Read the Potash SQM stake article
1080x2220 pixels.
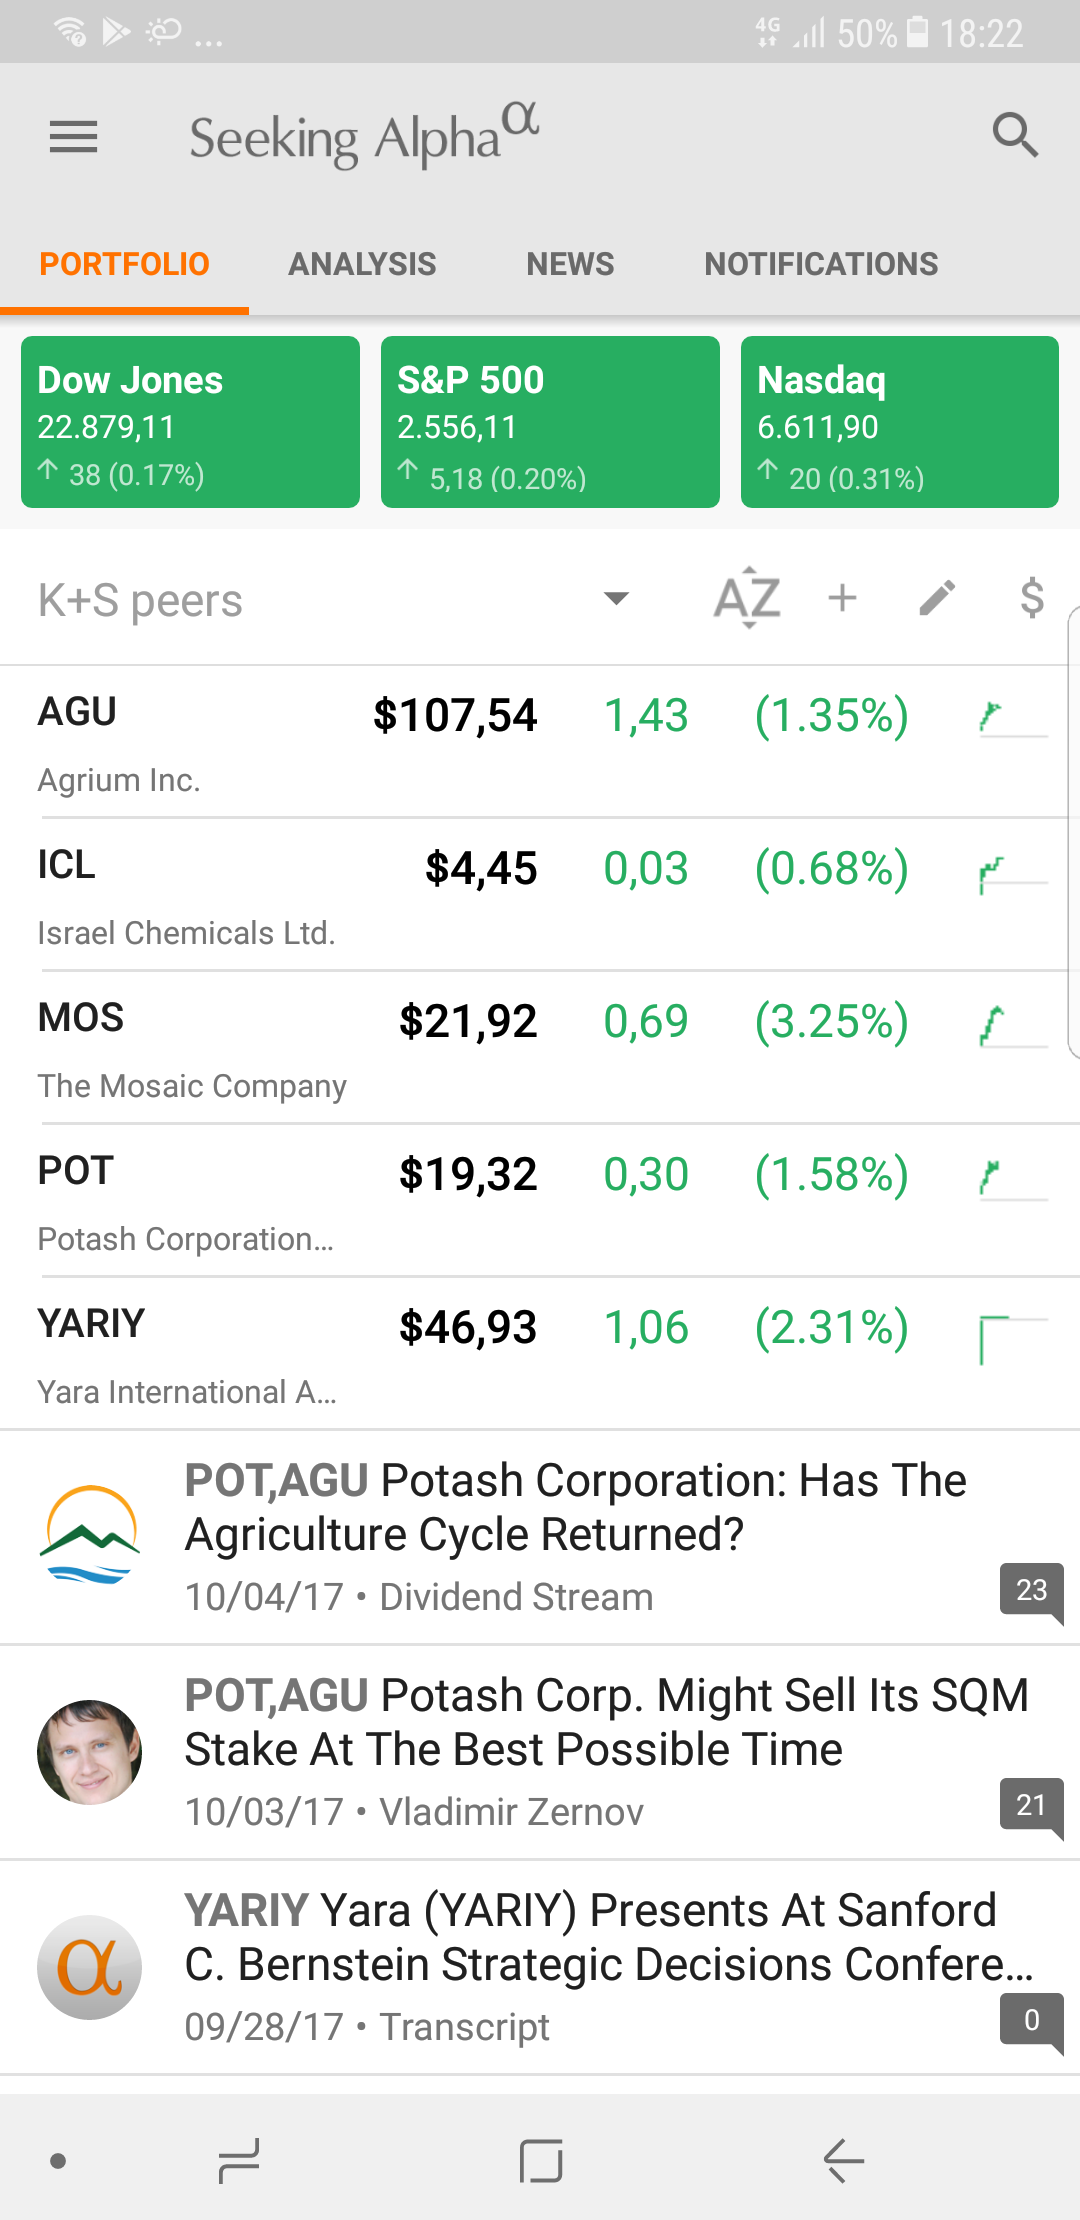click(606, 1723)
